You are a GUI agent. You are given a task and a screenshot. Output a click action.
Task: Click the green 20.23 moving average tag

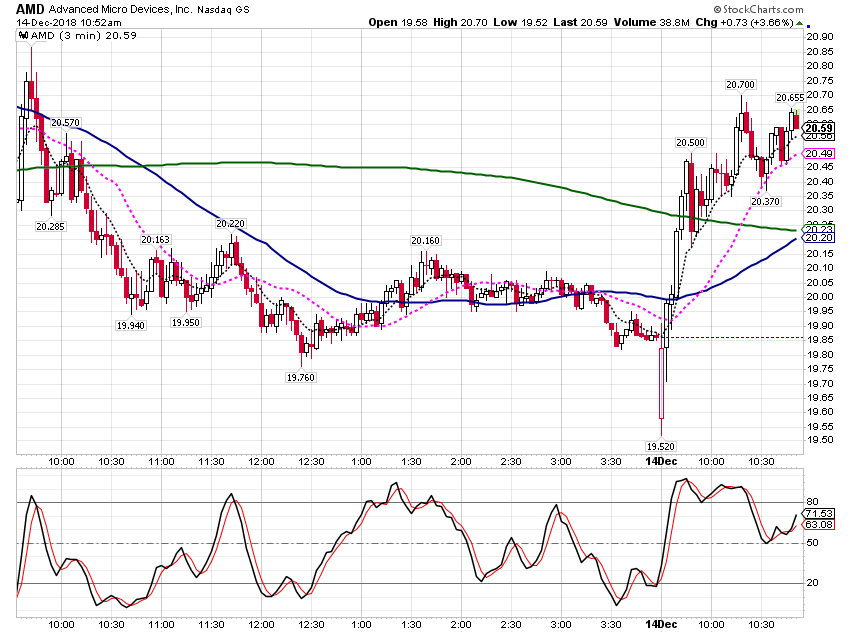818,229
